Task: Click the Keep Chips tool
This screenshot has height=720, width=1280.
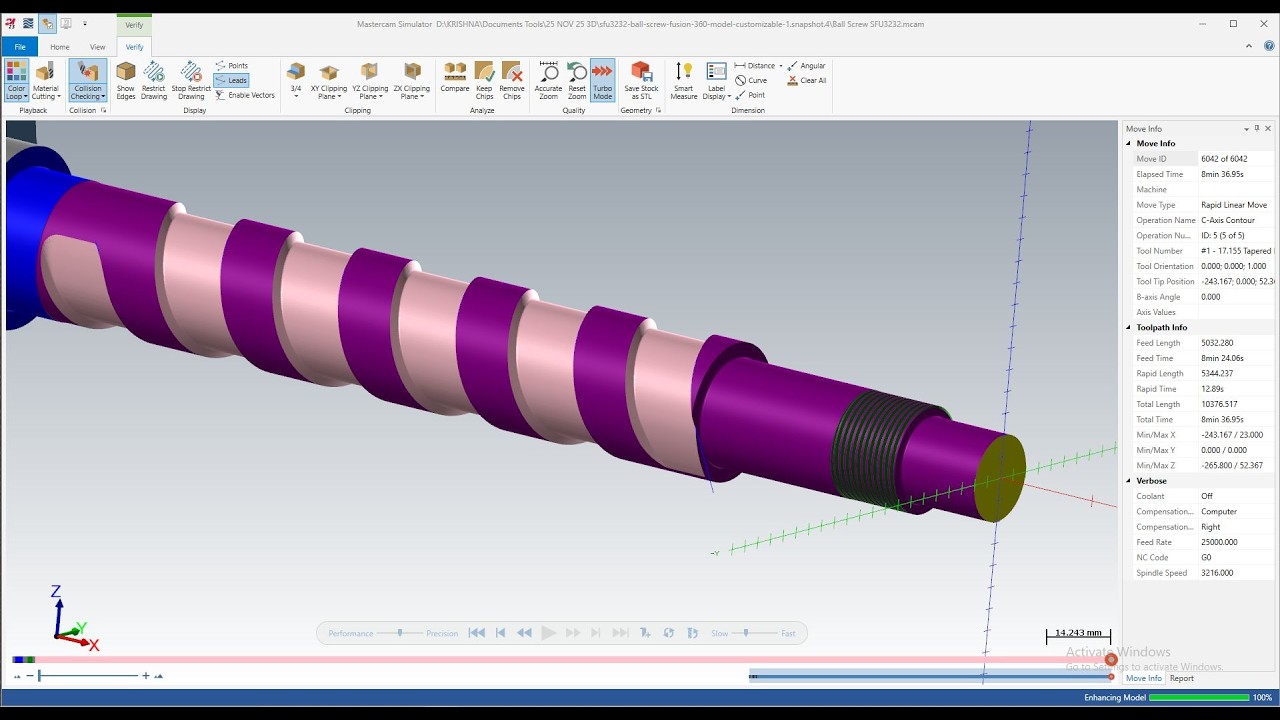Action: click(484, 80)
